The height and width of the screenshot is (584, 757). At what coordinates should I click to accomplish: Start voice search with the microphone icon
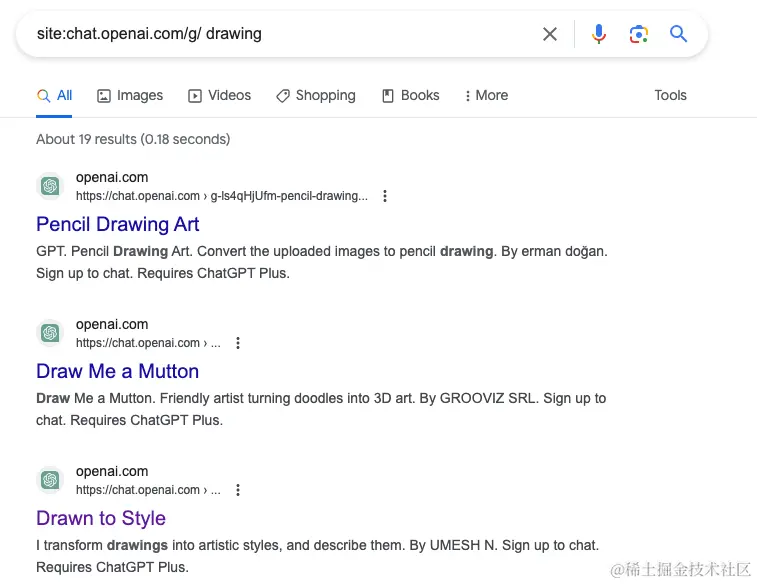(x=599, y=34)
